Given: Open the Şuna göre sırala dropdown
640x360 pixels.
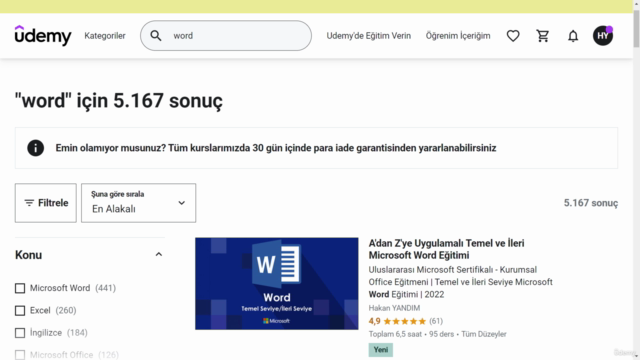Looking at the screenshot, I should pyautogui.click(x=138, y=203).
